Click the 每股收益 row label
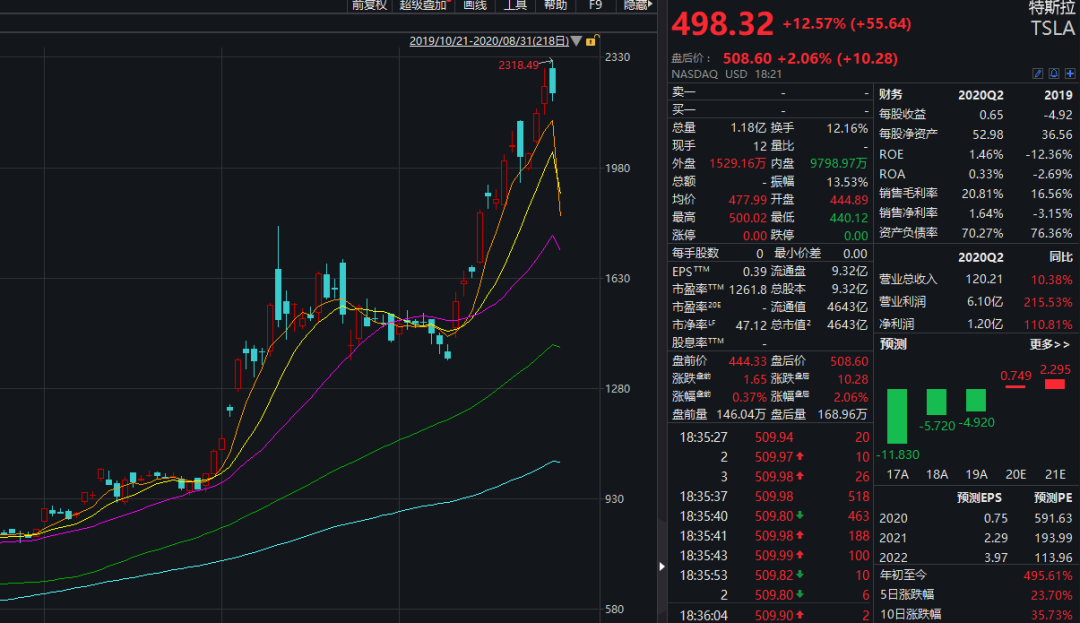The height and width of the screenshot is (623, 1080). pyautogui.click(x=902, y=114)
